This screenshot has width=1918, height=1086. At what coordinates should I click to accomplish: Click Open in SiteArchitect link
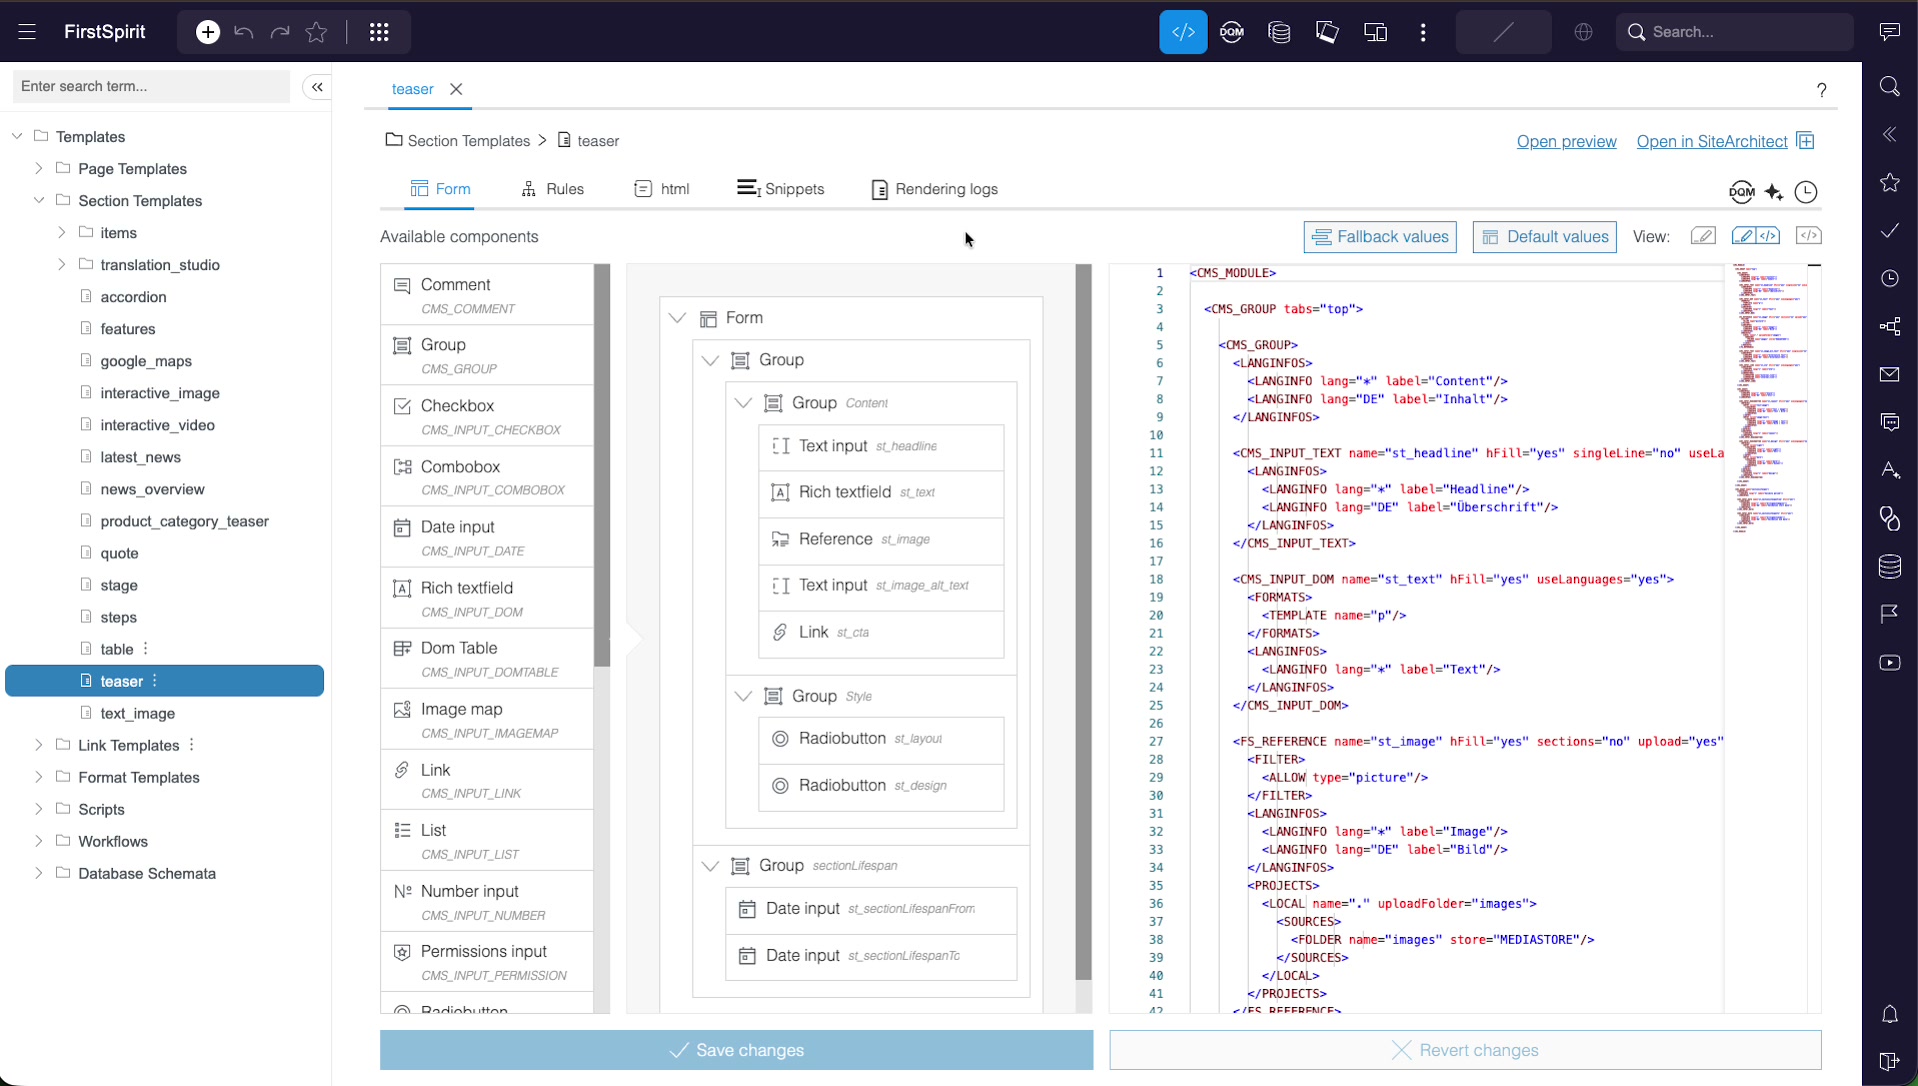1712,141
